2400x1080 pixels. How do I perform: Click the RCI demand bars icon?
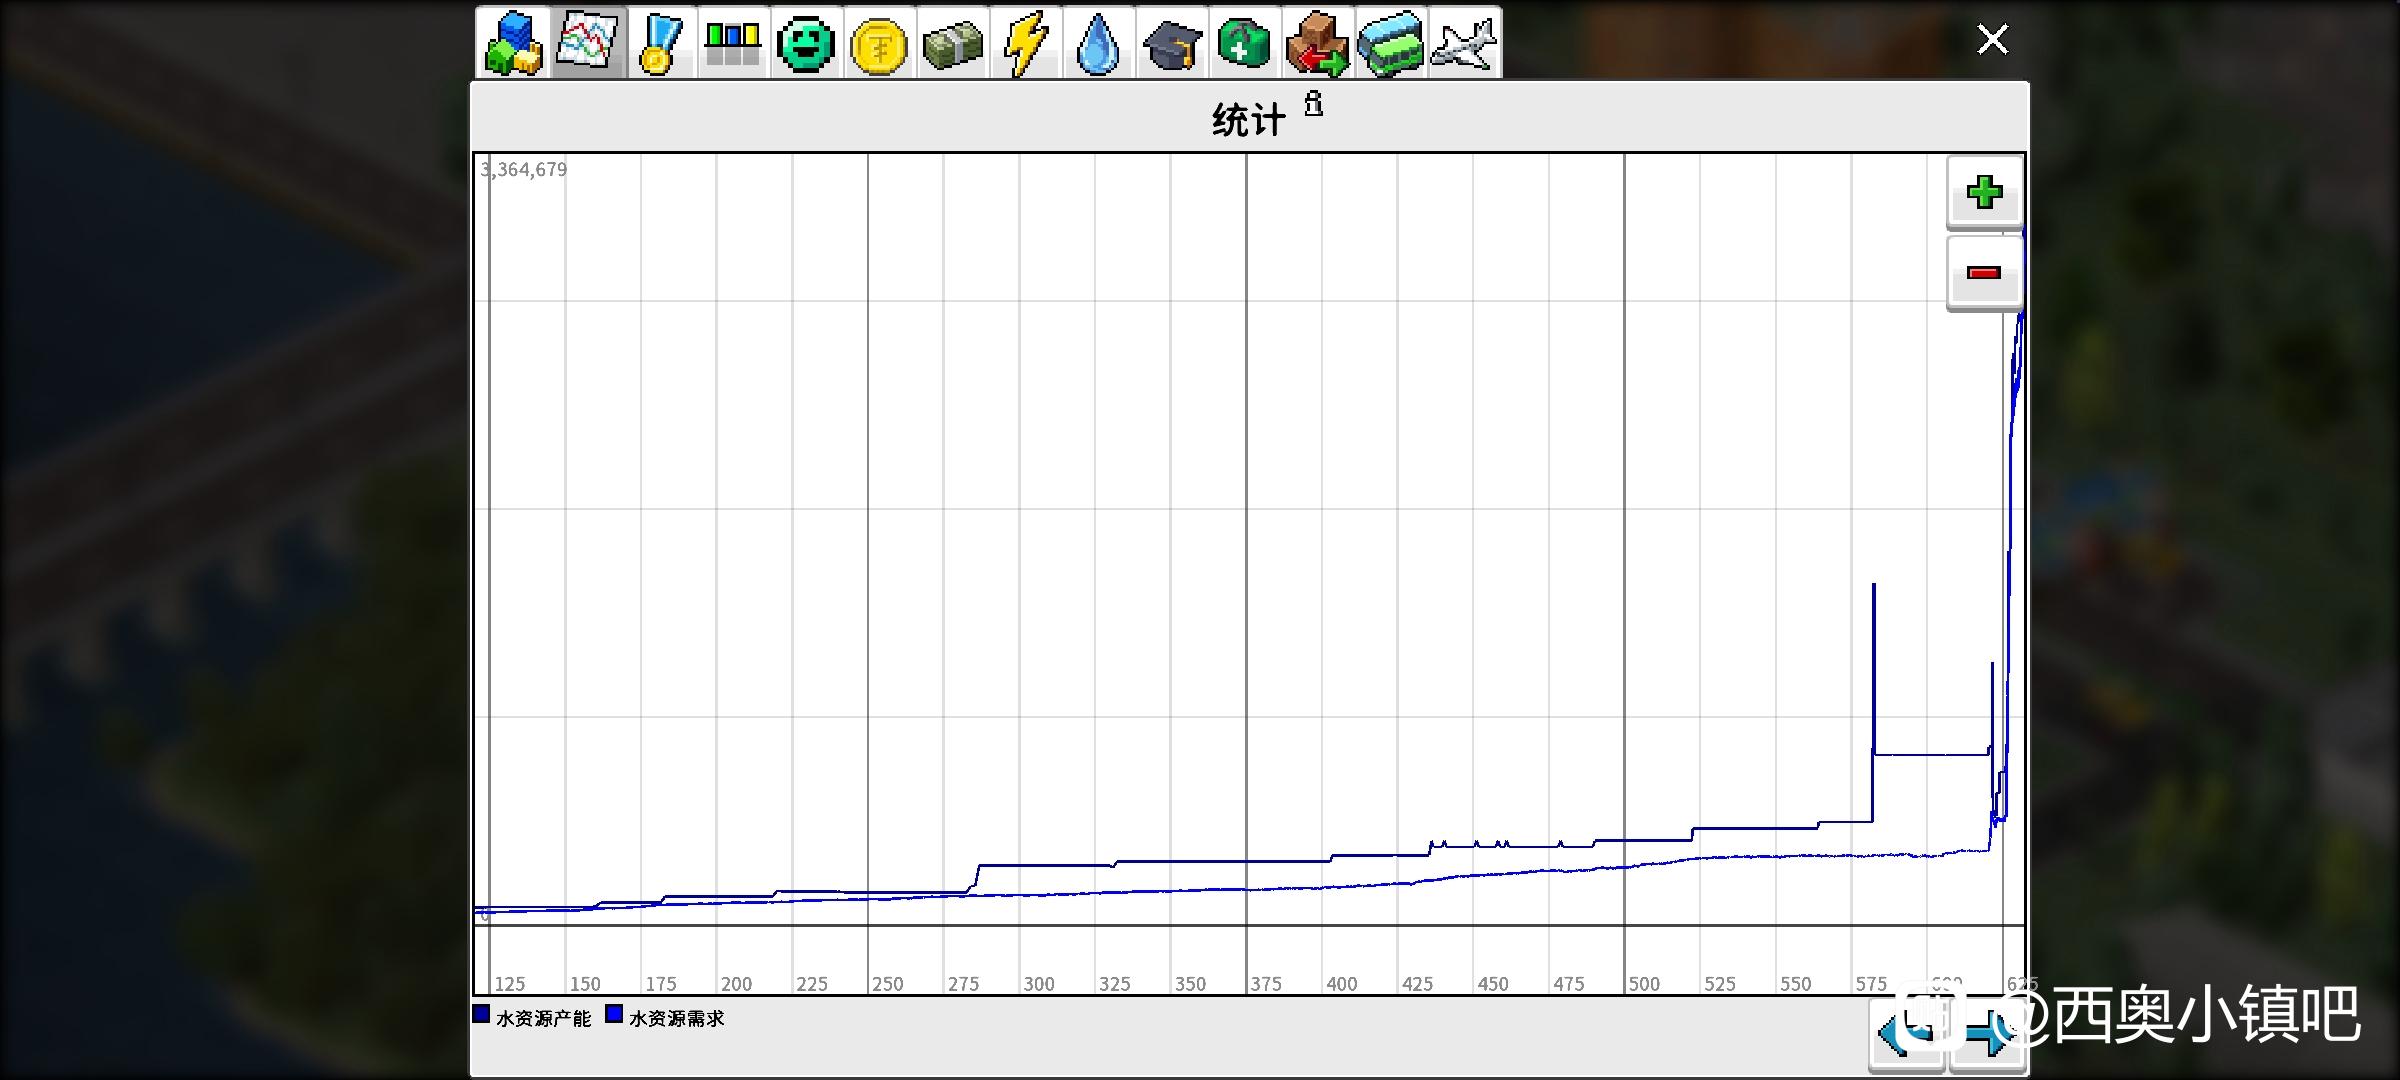(733, 43)
